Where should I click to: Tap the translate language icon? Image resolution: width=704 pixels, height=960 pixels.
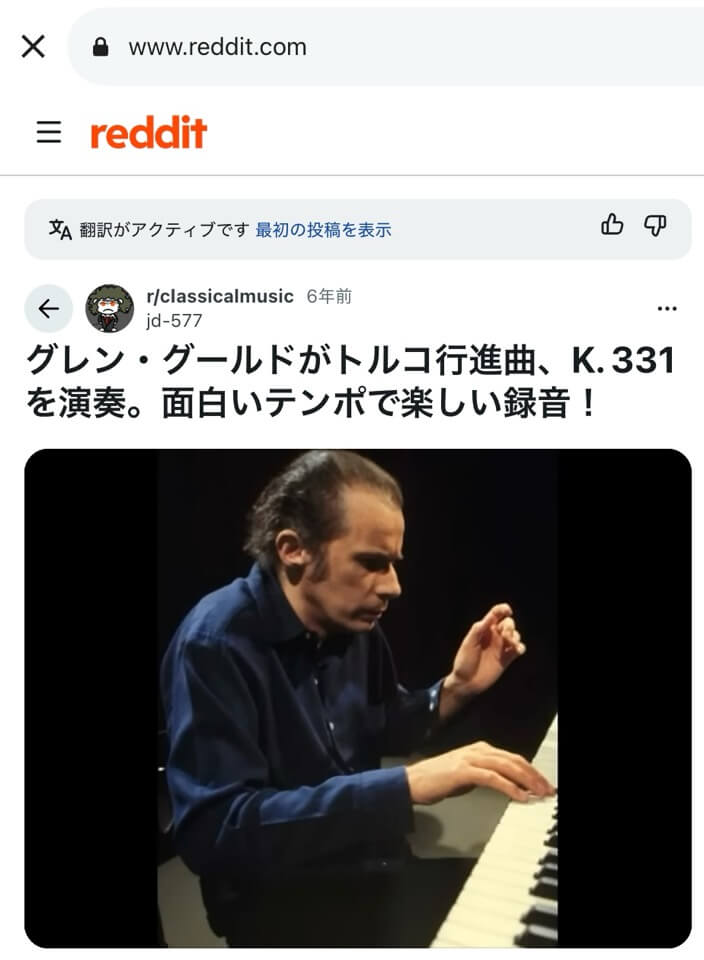(x=60, y=230)
